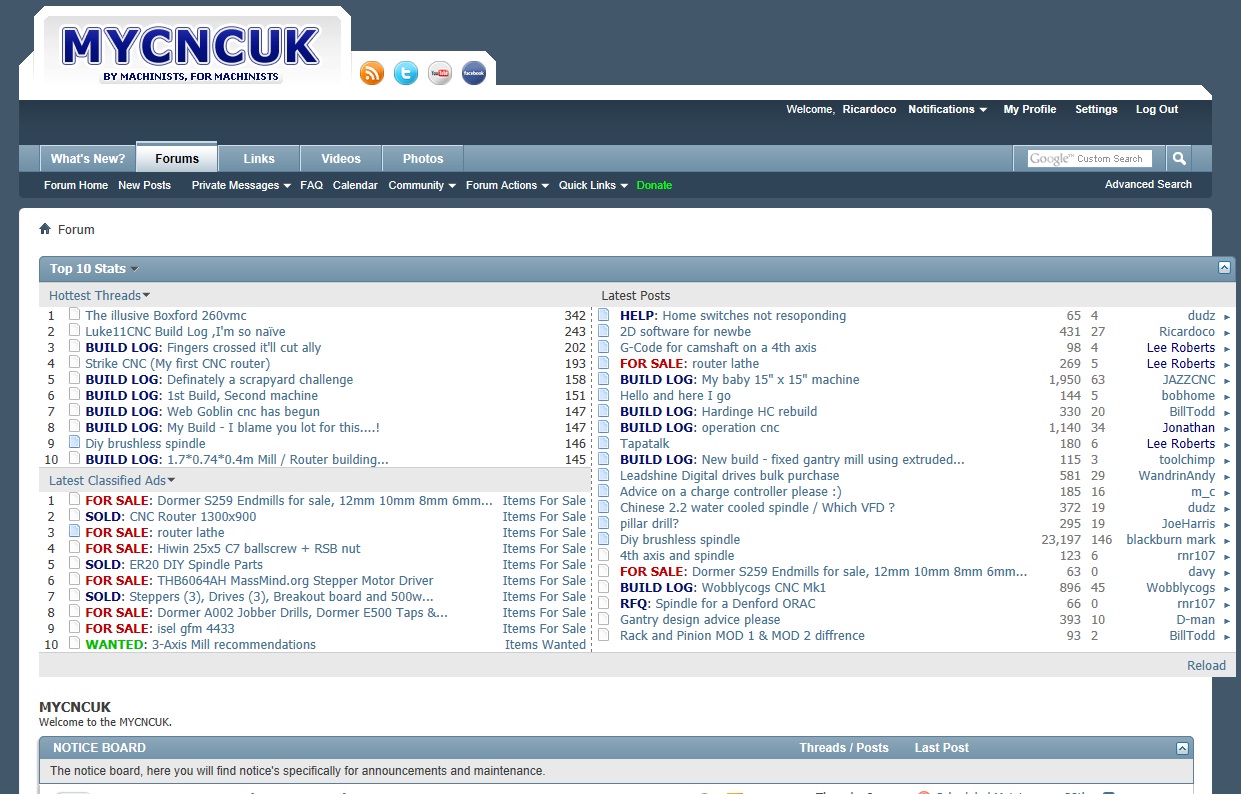Open the YouTube social icon
Image resolution: width=1241 pixels, height=794 pixels.
point(440,73)
